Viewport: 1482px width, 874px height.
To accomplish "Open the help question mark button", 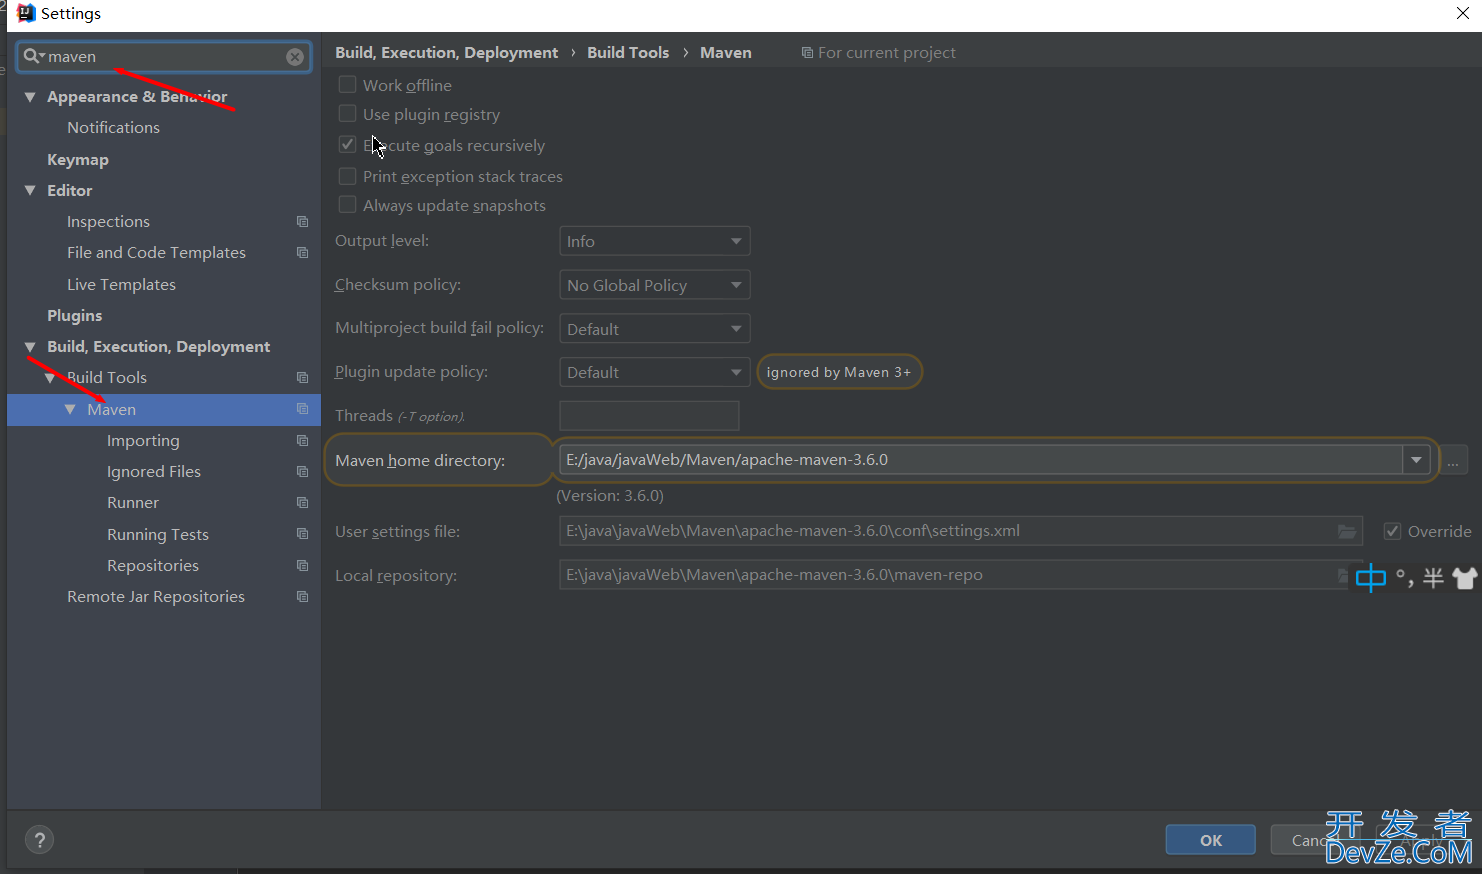I will point(39,840).
